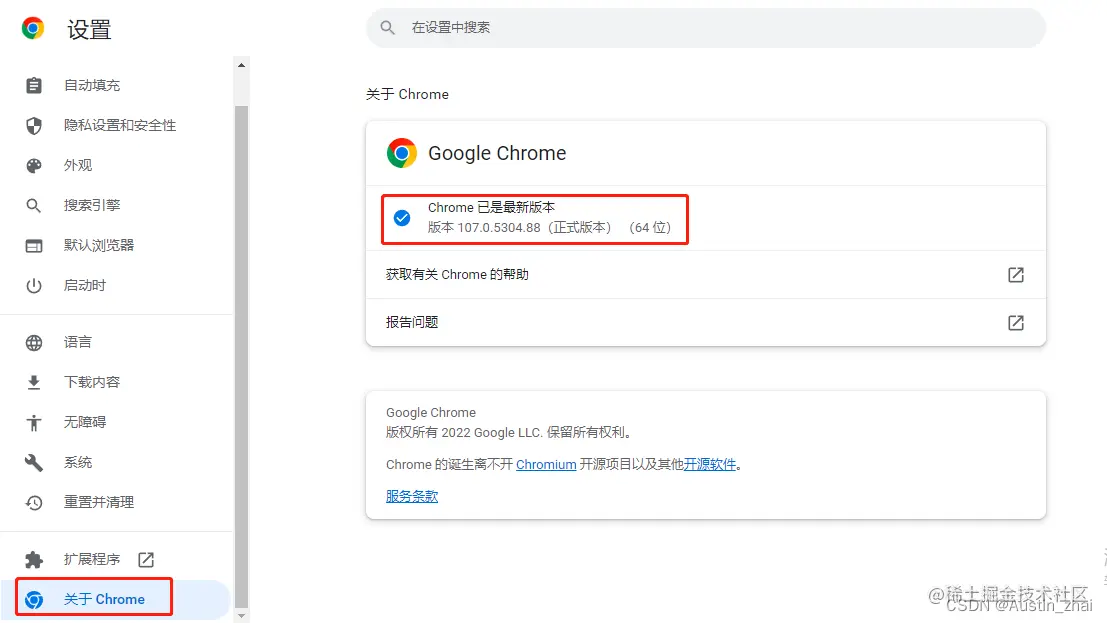
Task: Click the 自动填充 clipboard icon
Action: tap(34, 85)
